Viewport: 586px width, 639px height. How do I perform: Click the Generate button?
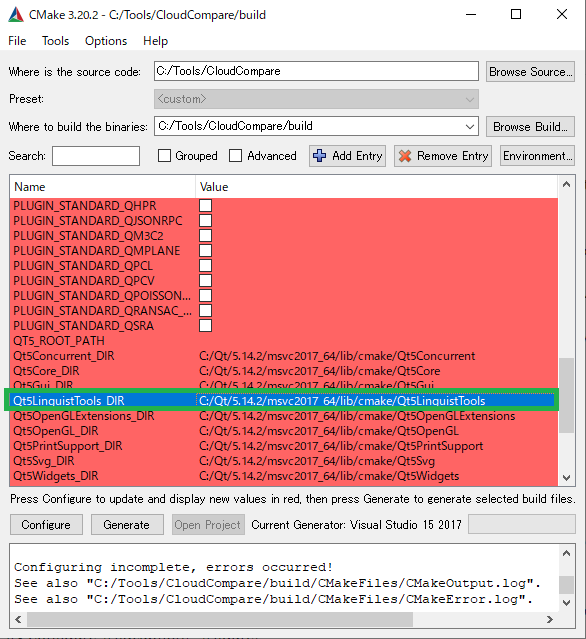tap(127, 524)
